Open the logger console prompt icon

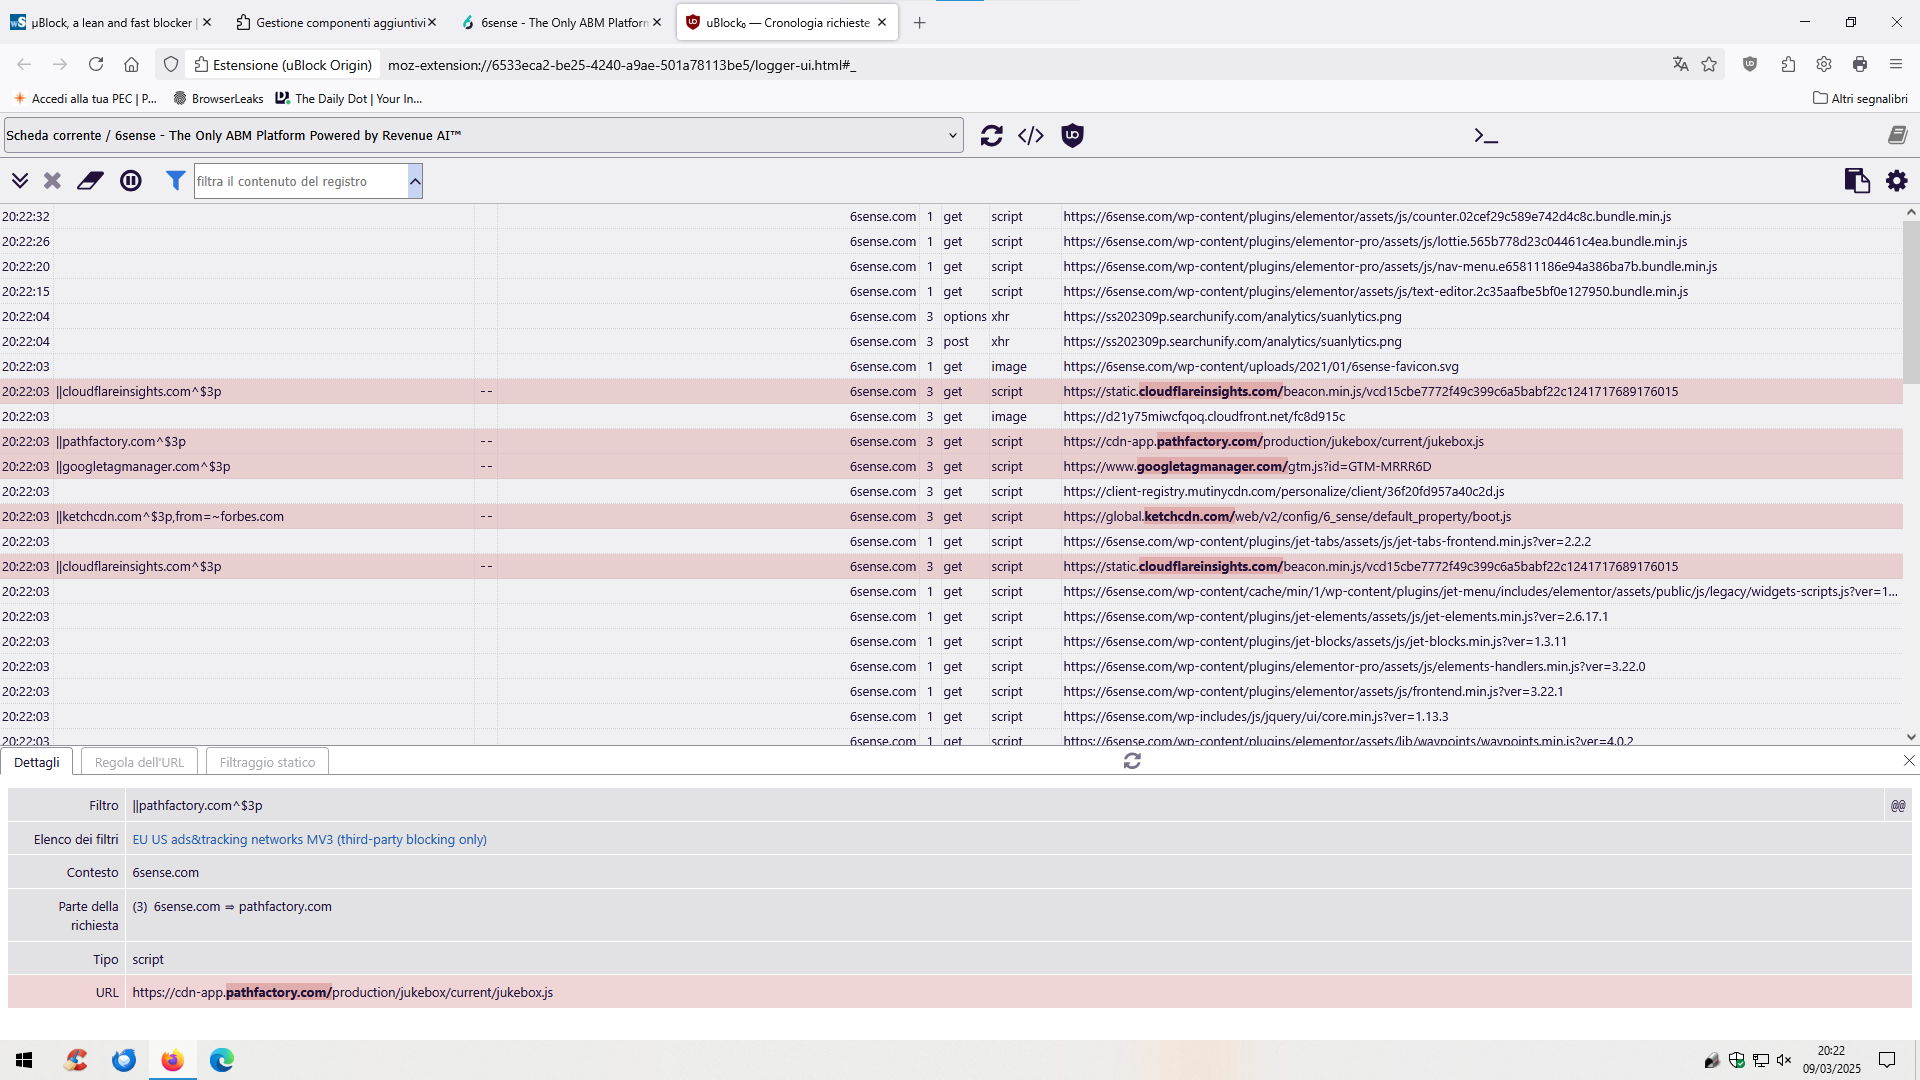(x=1486, y=136)
